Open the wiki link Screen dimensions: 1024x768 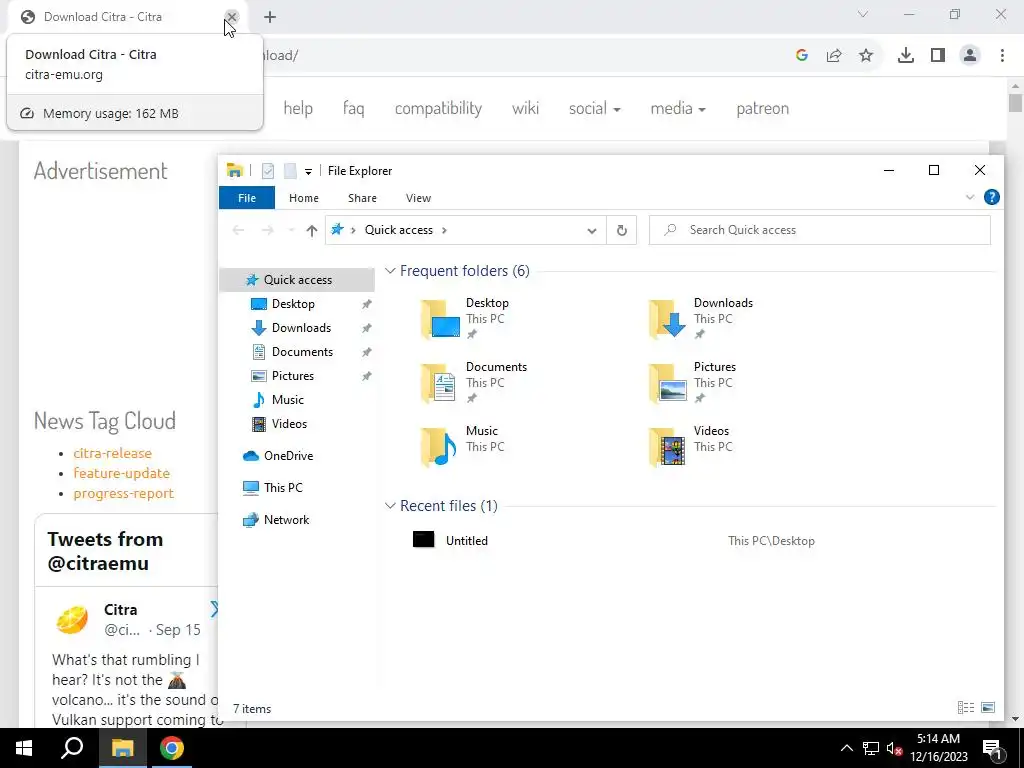tap(525, 108)
